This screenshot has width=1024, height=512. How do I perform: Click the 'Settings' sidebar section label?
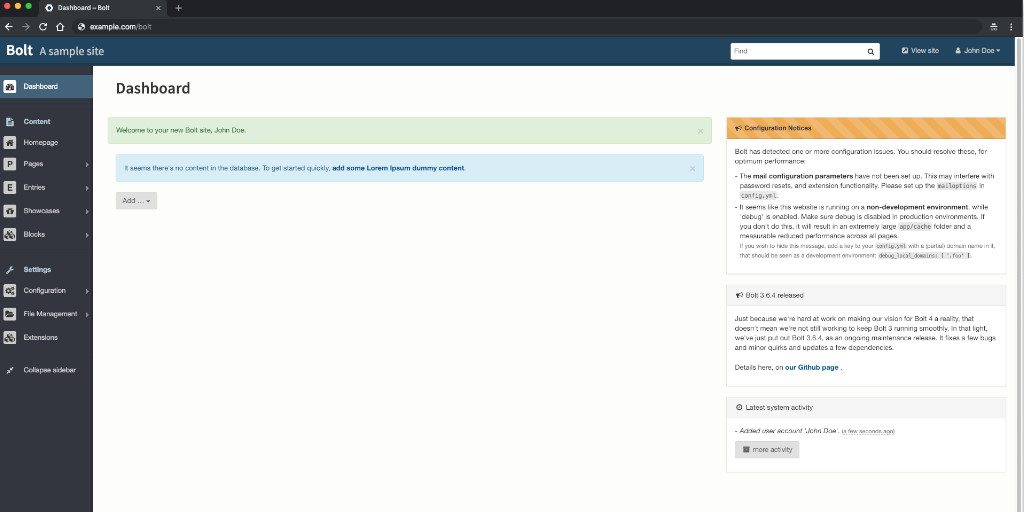37,270
